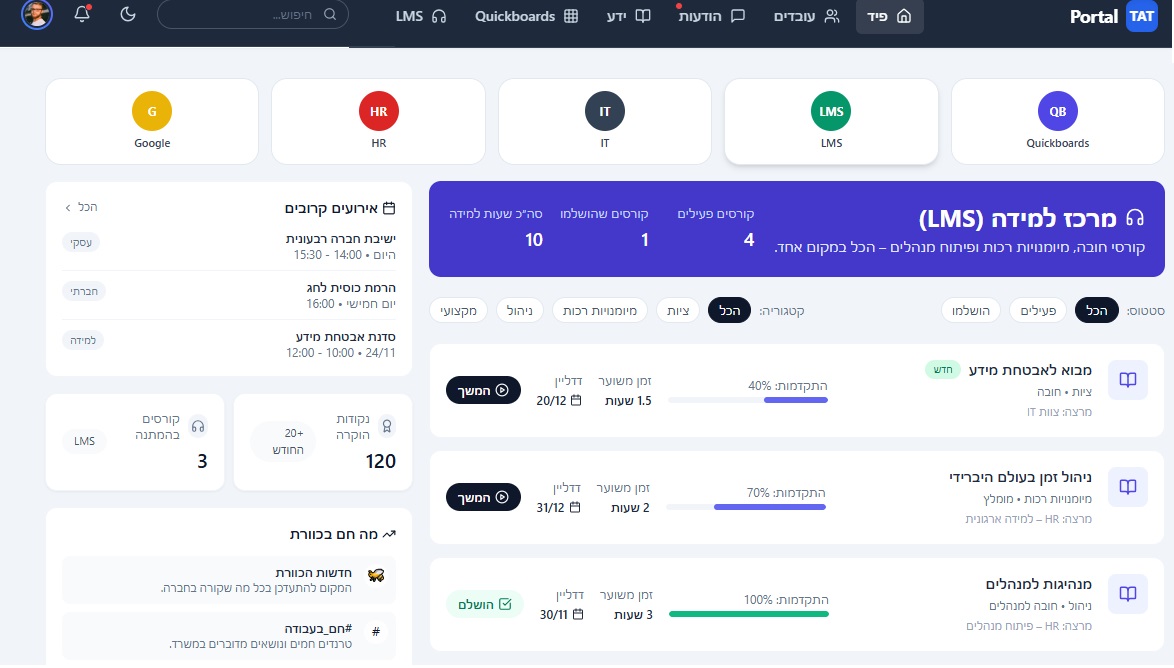
Task: Click the IT shortcut circle icon
Action: click(604, 111)
